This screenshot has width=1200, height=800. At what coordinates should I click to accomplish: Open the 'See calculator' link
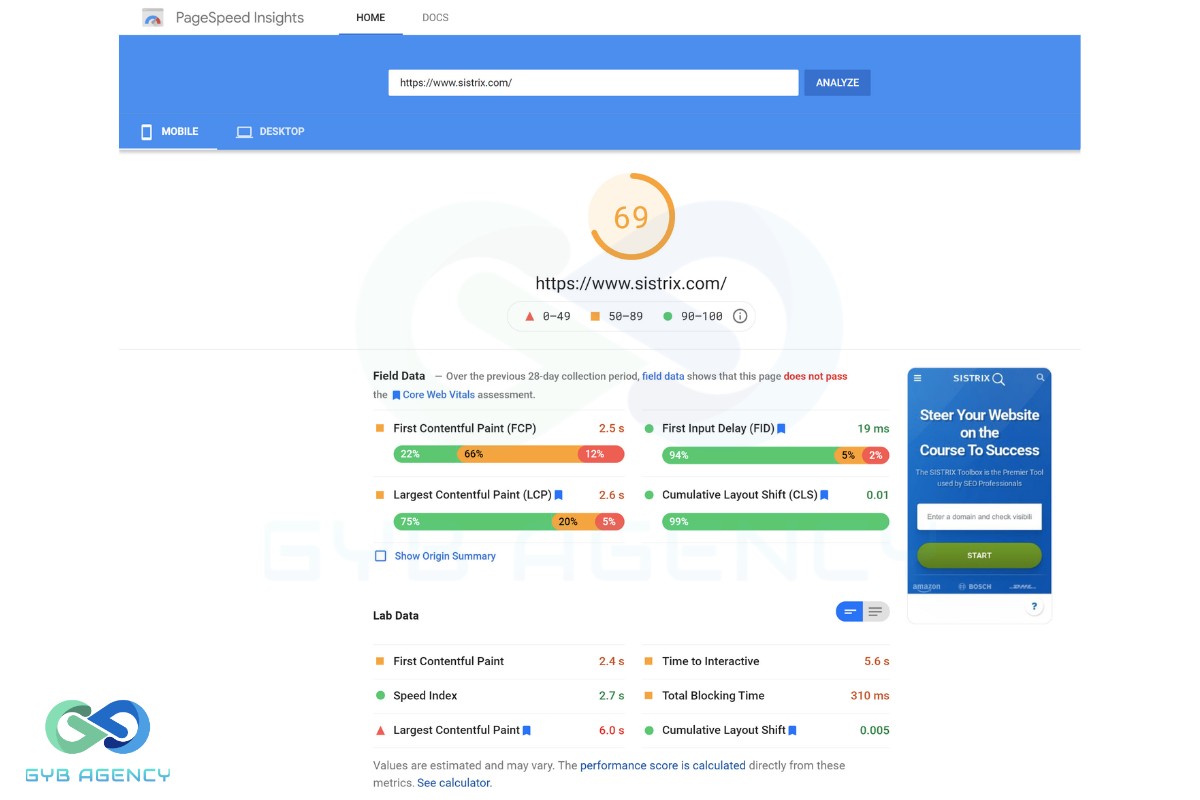(x=453, y=783)
